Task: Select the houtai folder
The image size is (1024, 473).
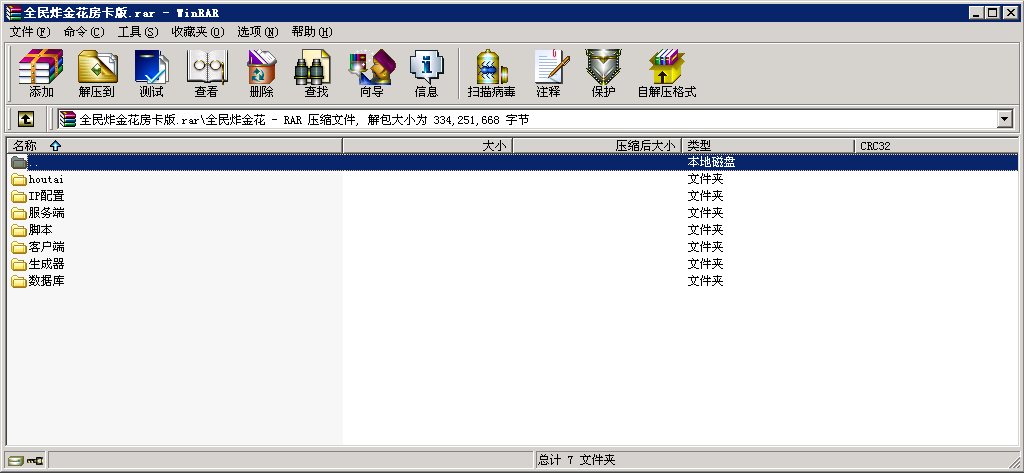Action: point(45,179)
